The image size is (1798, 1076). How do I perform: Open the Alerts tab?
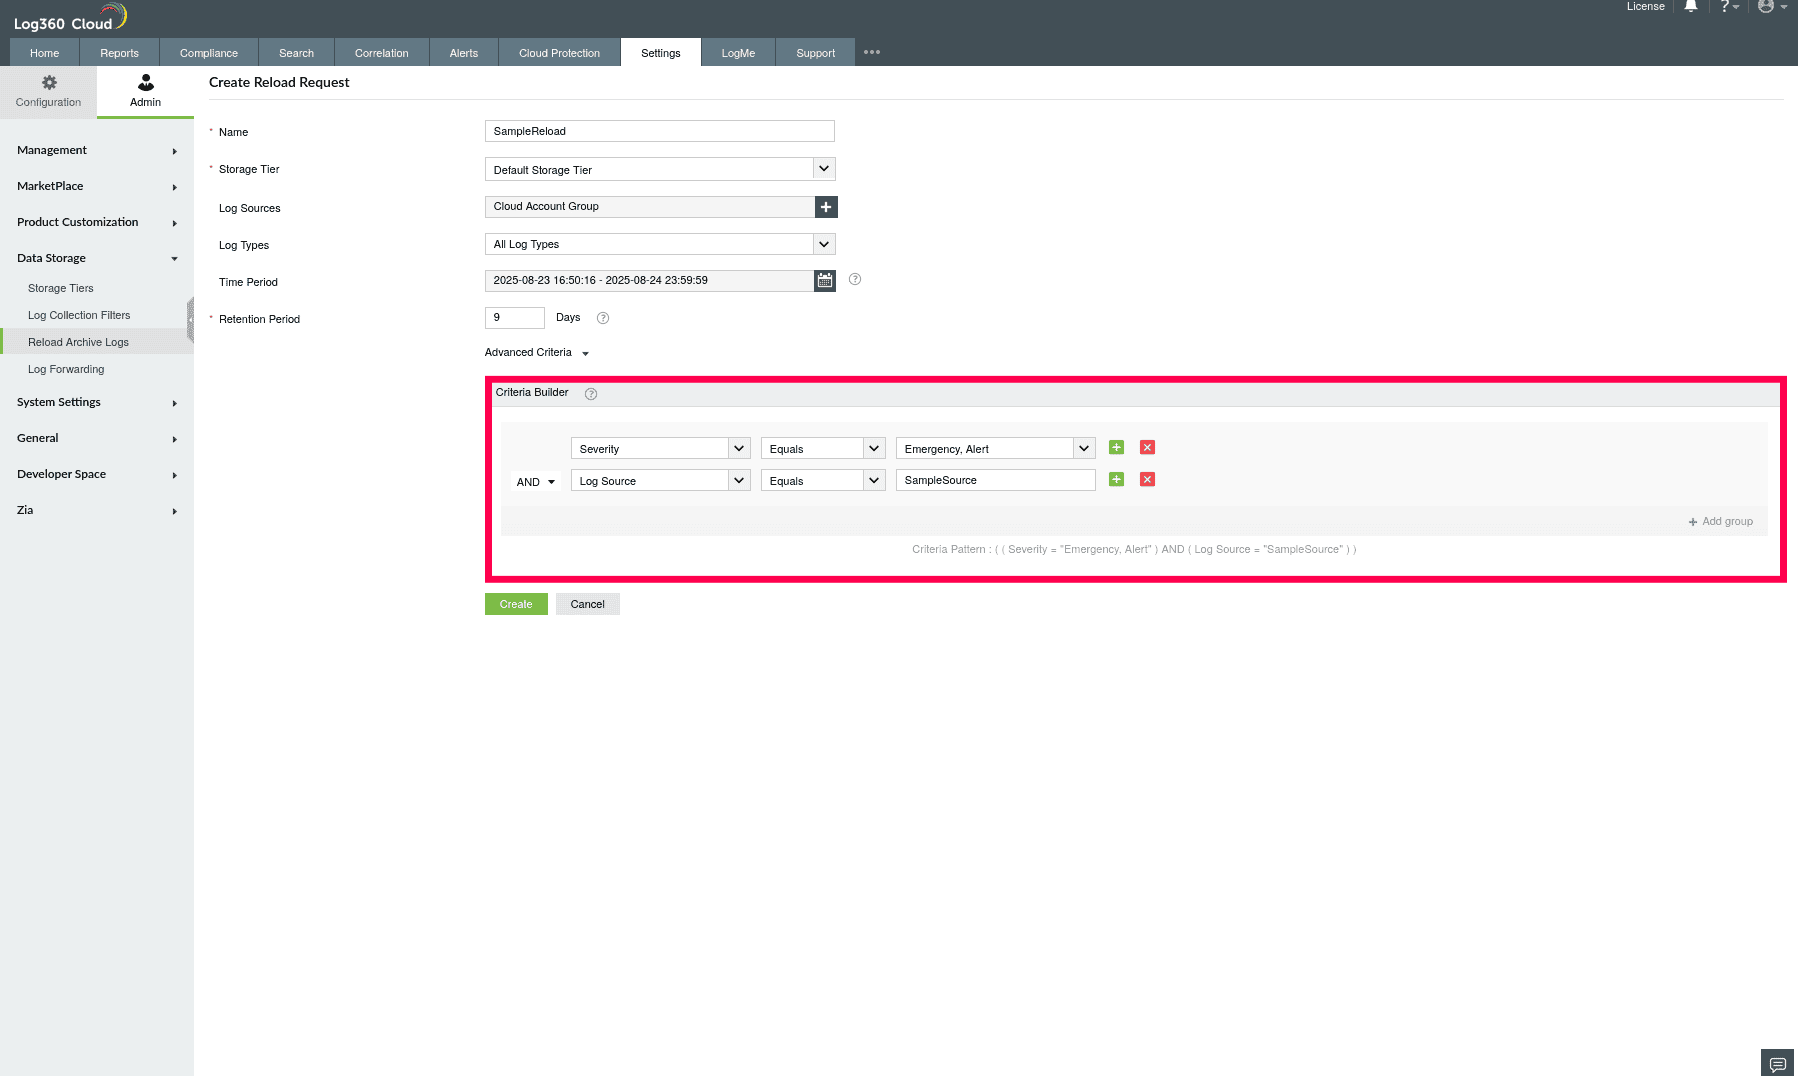[464, 53]
